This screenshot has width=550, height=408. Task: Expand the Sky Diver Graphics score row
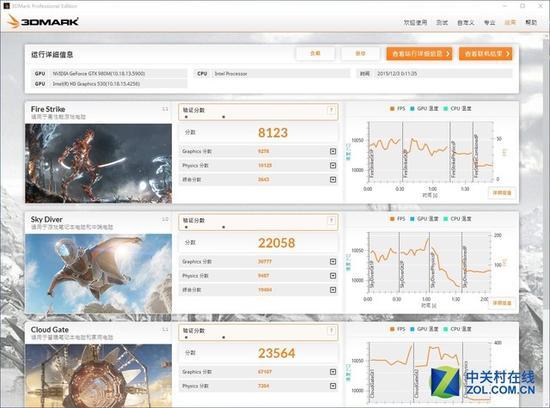pyautogui.click(x=333, y=262)
